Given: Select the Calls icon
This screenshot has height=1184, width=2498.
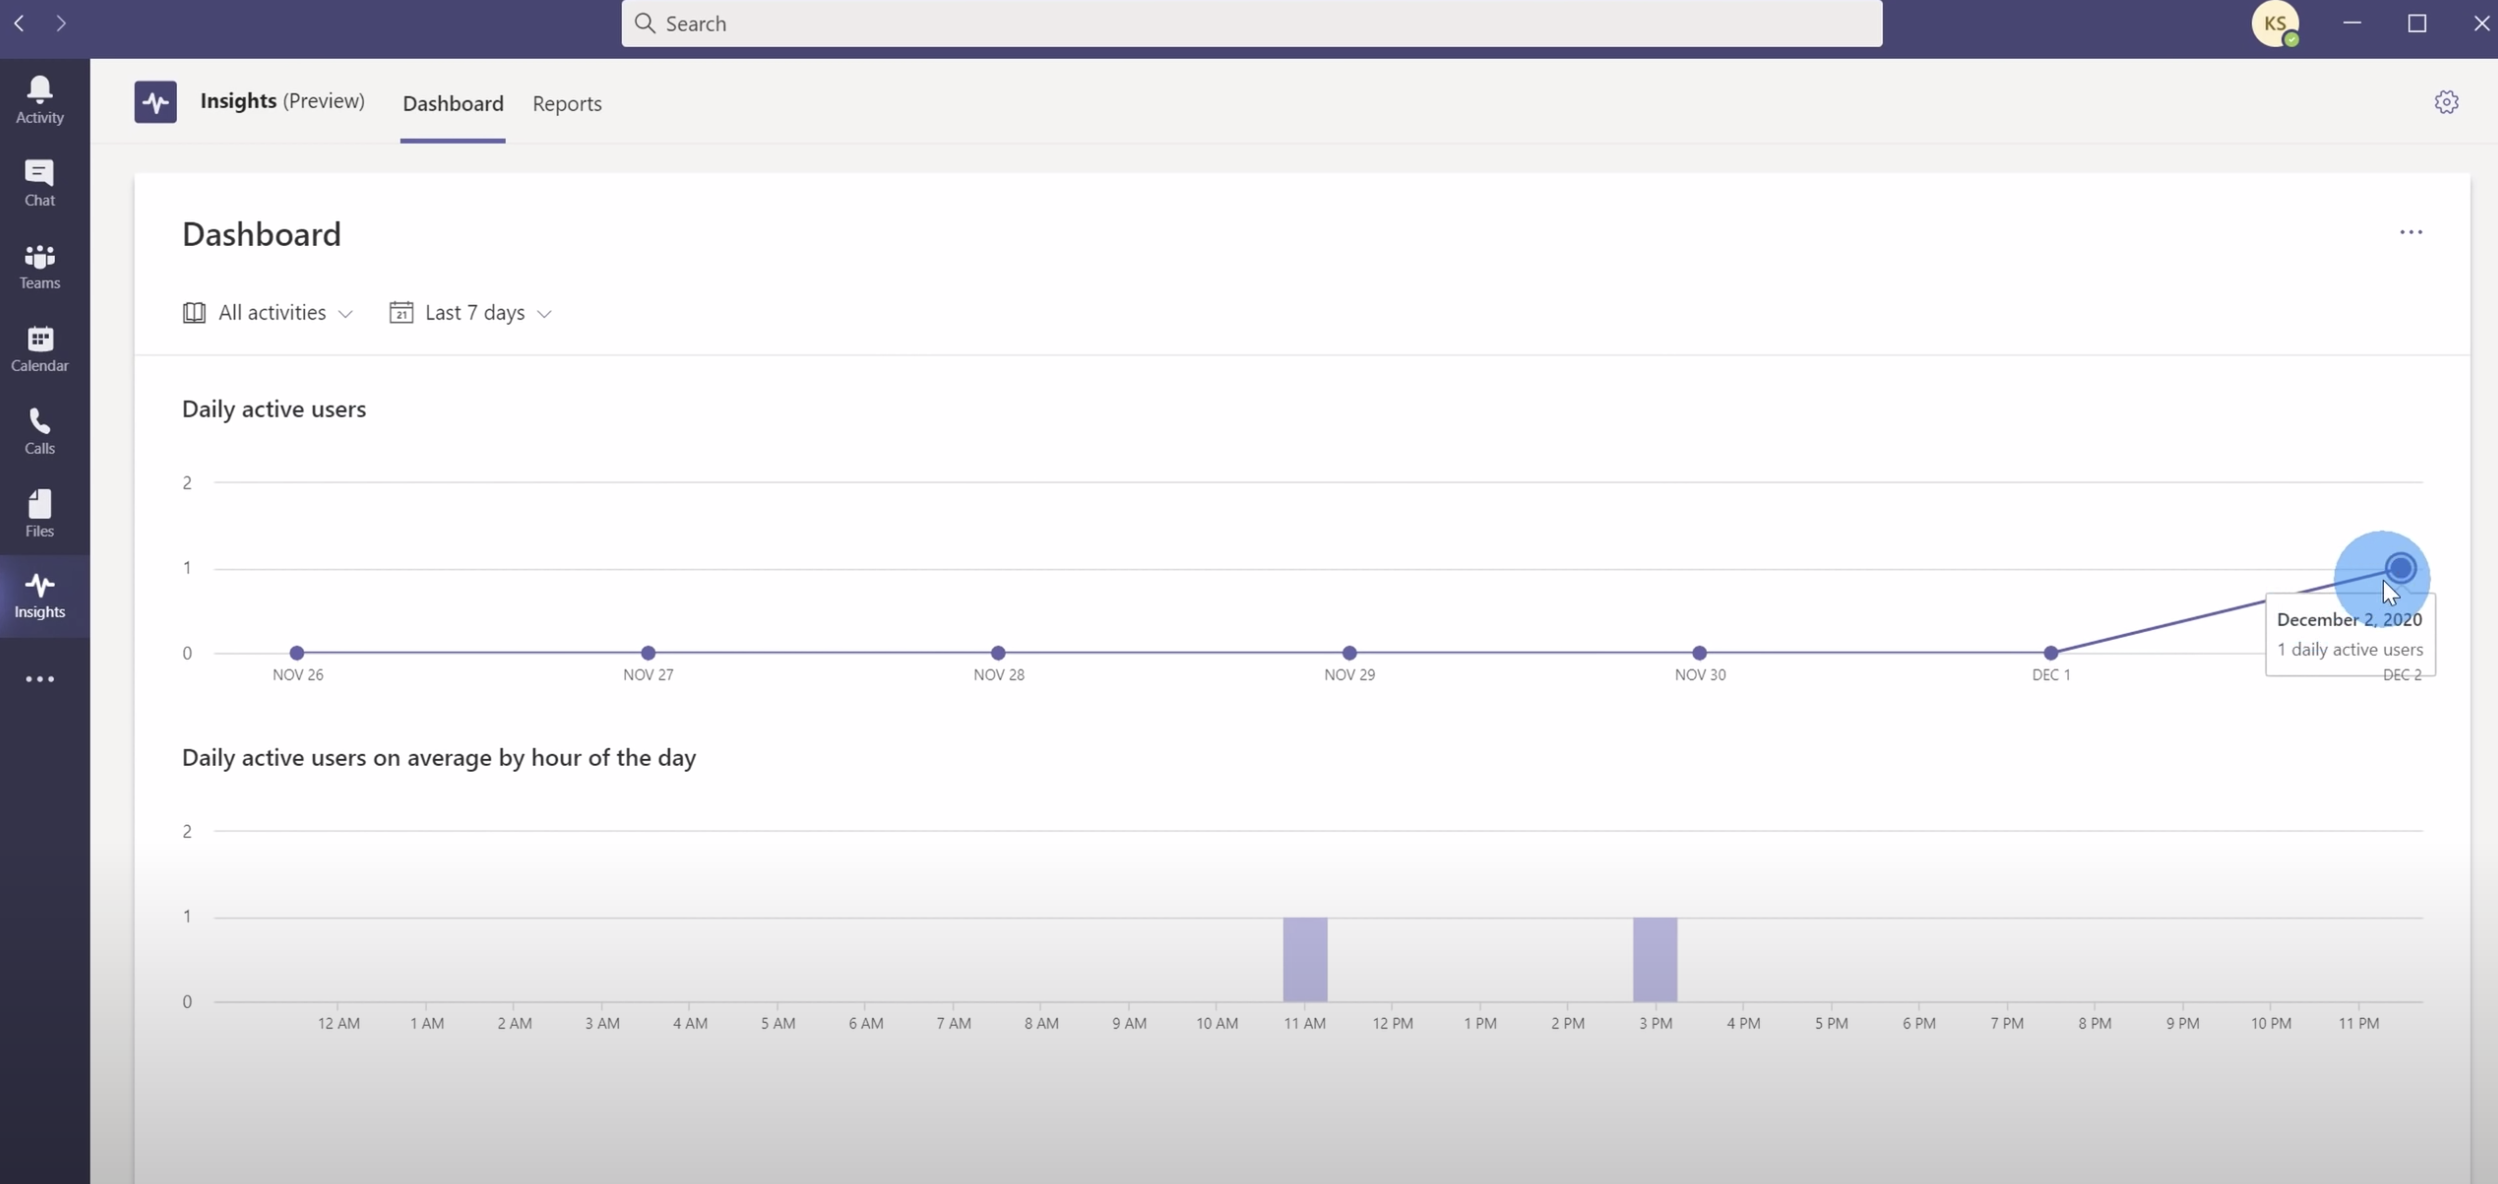Looking at the screenshot, I should 39,429.
